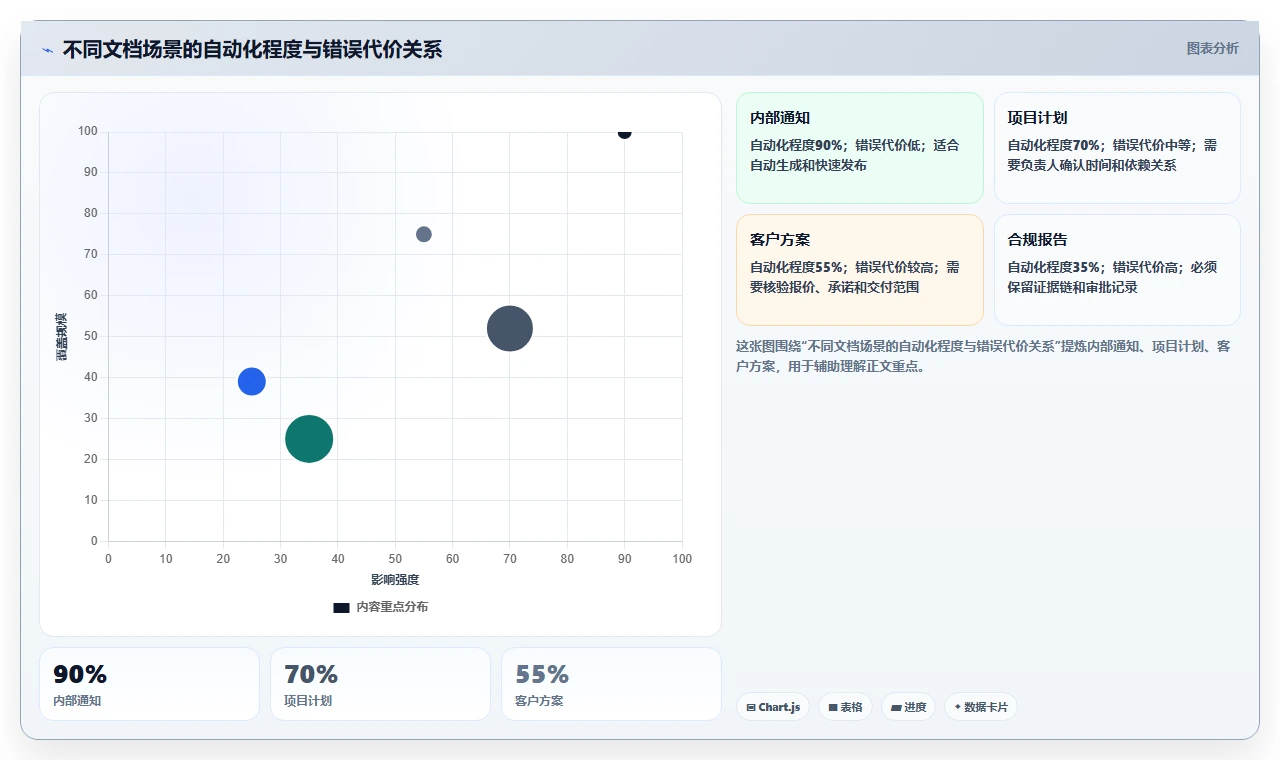Click the 表格 tag chip
This screenshot has height=760, width=1280.
pyautogui.click(x=845, y=707)
